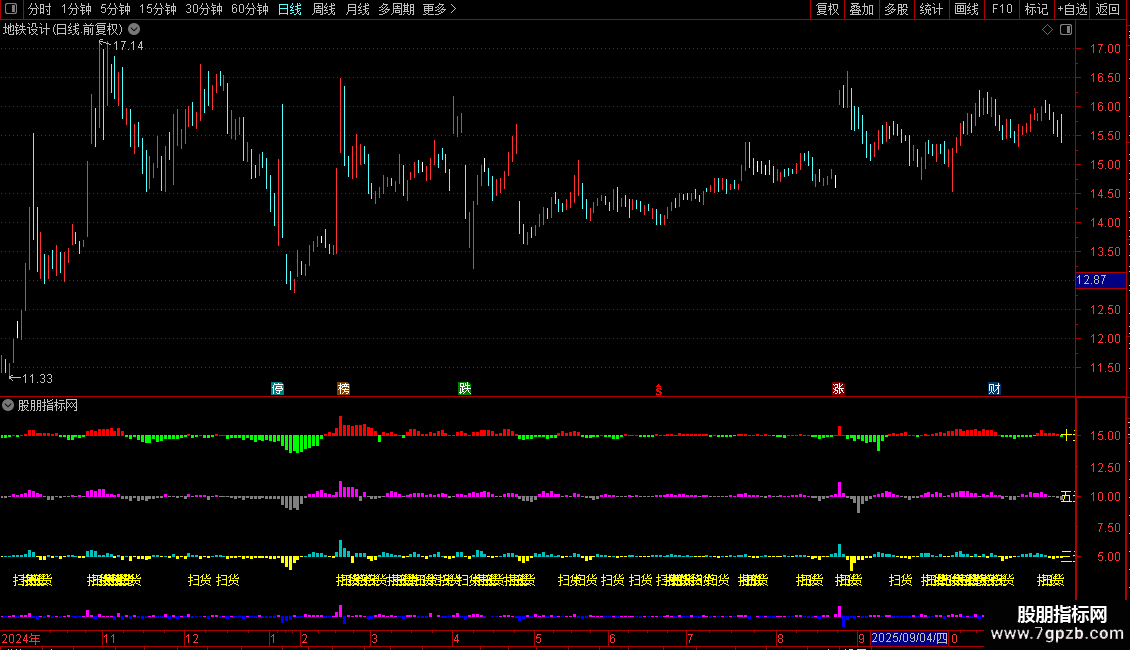Open the 跌 event marker on the chart
Image resolution: width=1130 pixels, height=650 pixels.
click(x=465, y=388)
